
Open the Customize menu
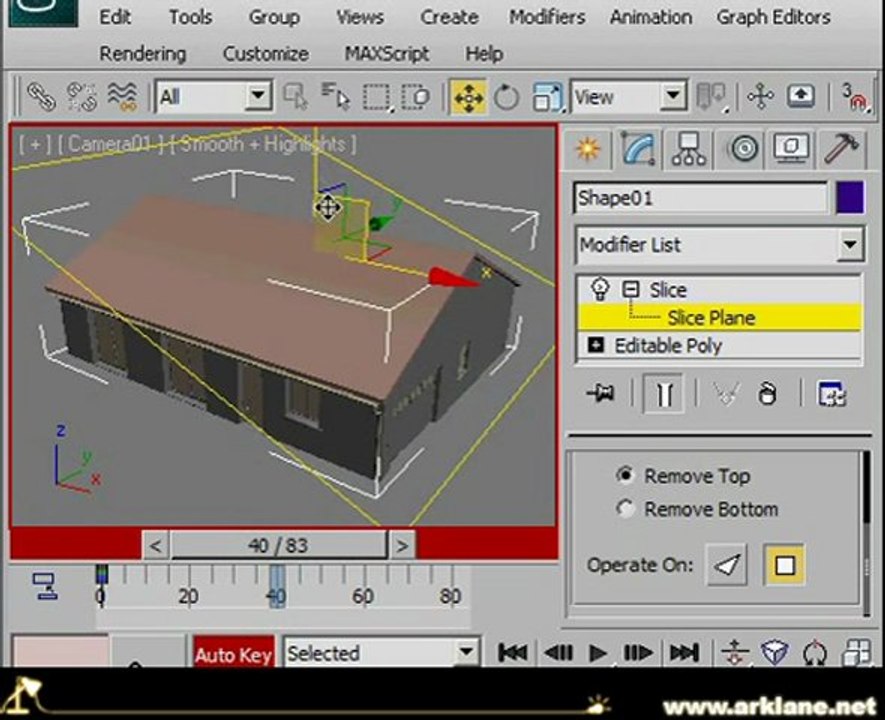266,54
